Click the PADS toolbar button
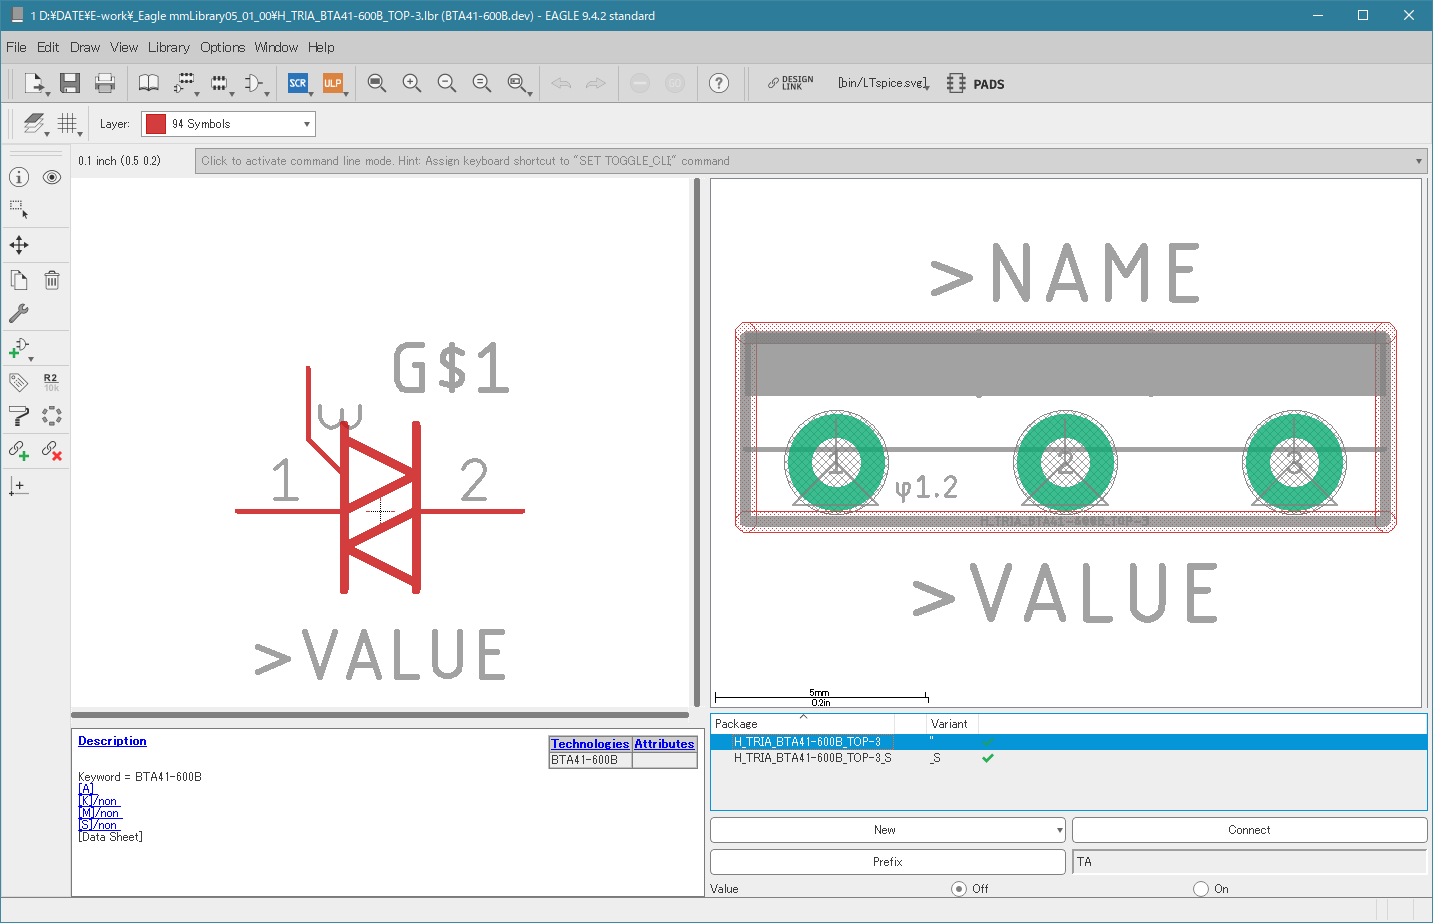 (x=976, y=84)
